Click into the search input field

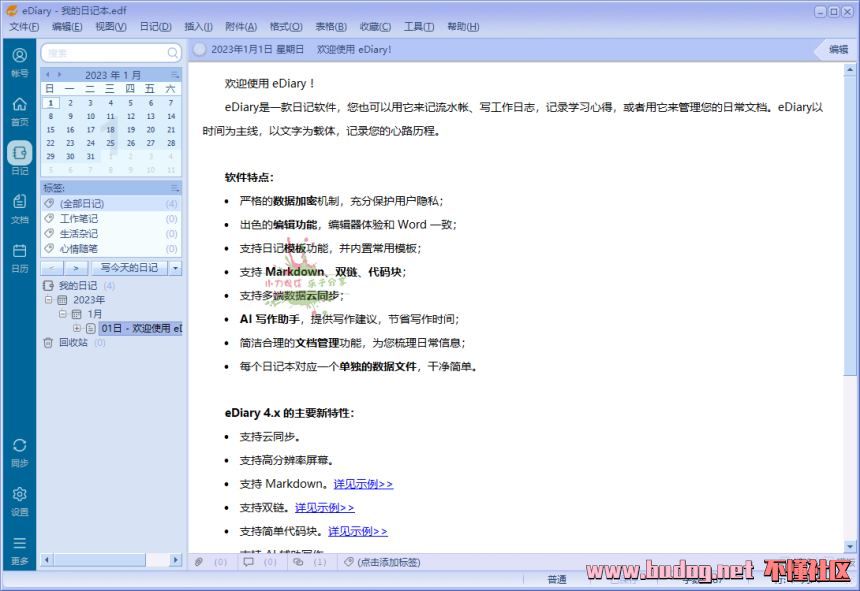coord(106,53)
